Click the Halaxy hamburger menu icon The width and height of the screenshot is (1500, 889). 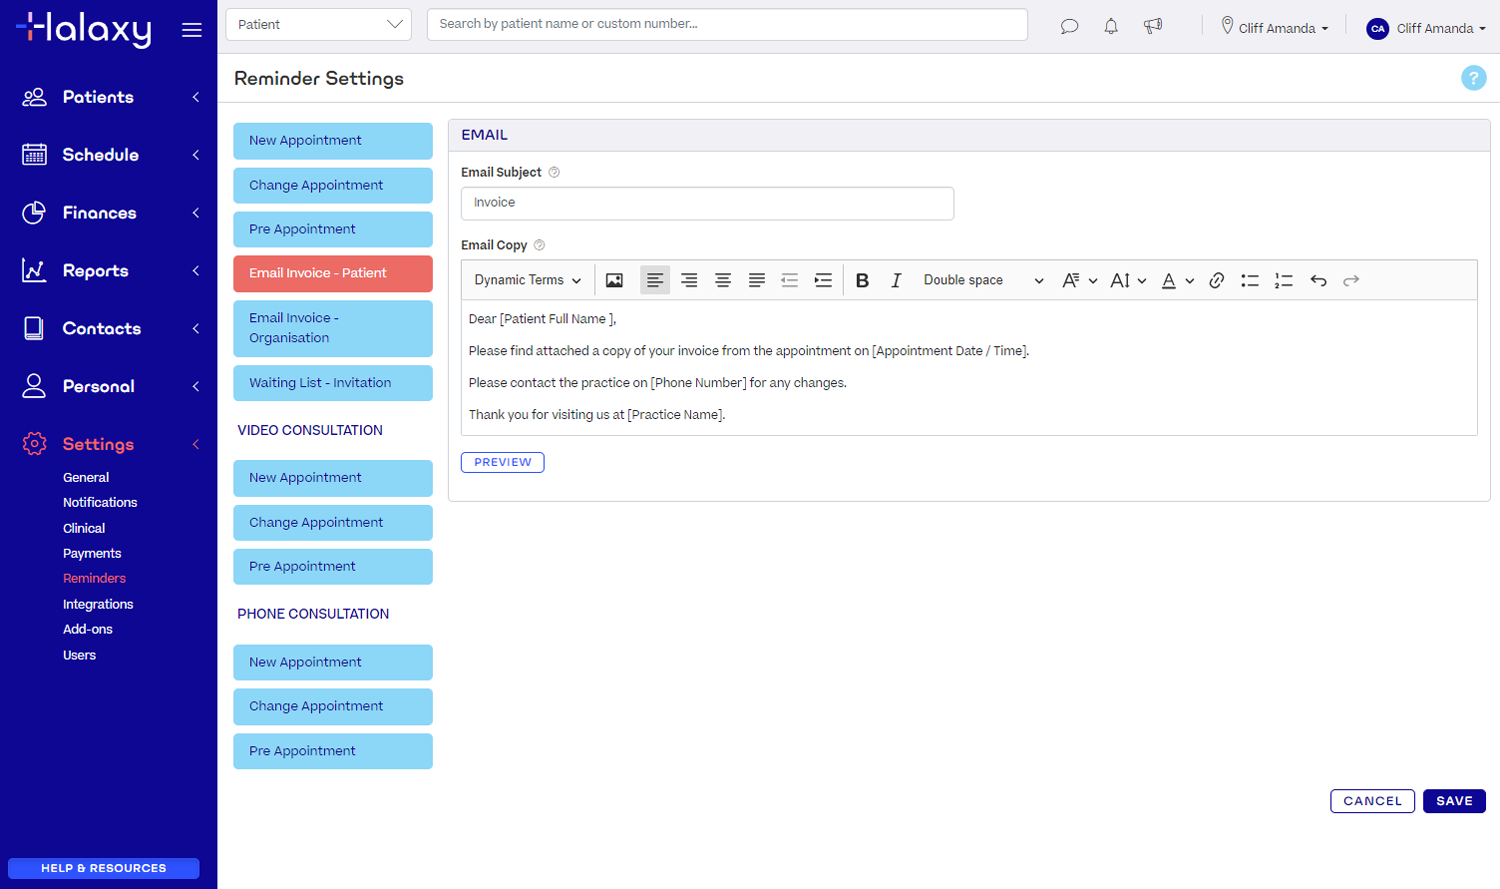[192, 29]
